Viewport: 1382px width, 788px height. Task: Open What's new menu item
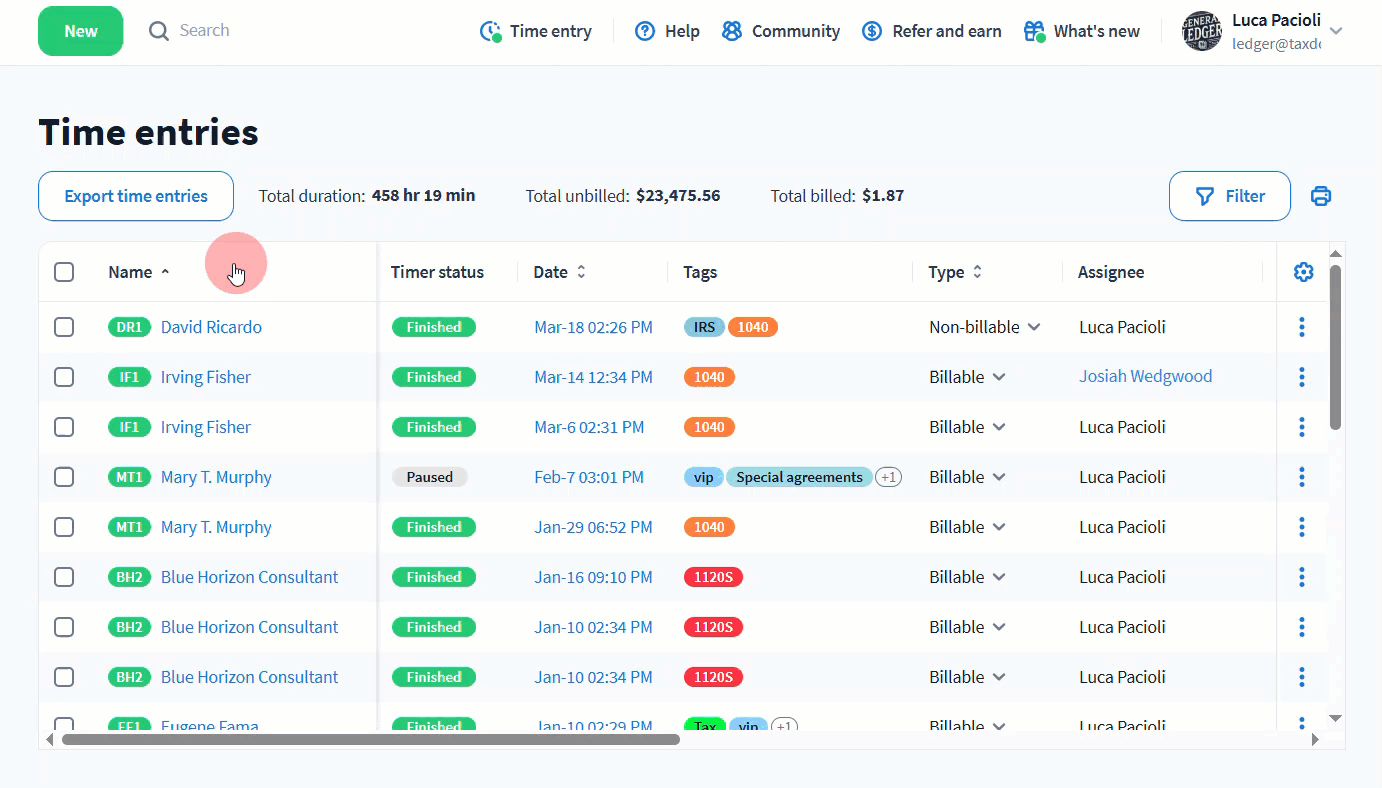(1082, 31)
